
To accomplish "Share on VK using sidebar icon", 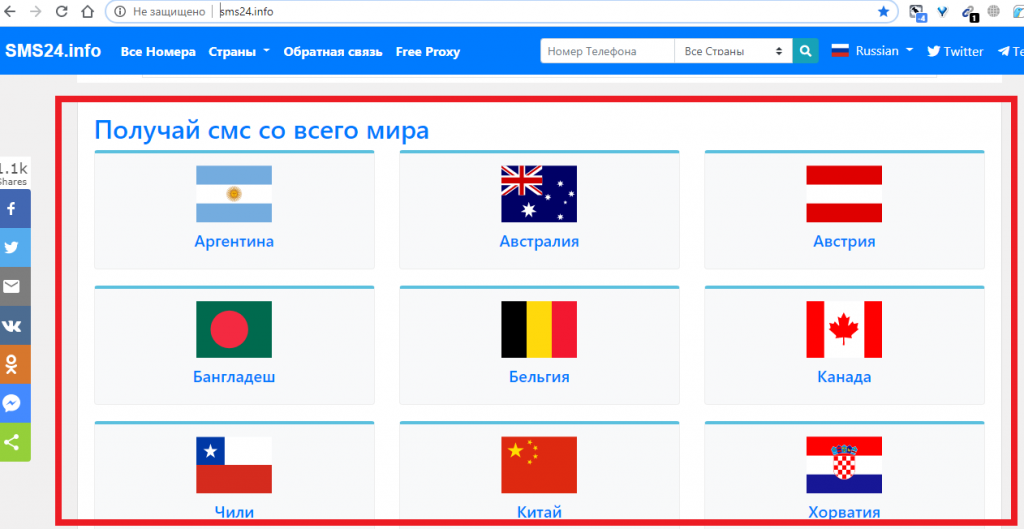I will [x=13, y=326].
